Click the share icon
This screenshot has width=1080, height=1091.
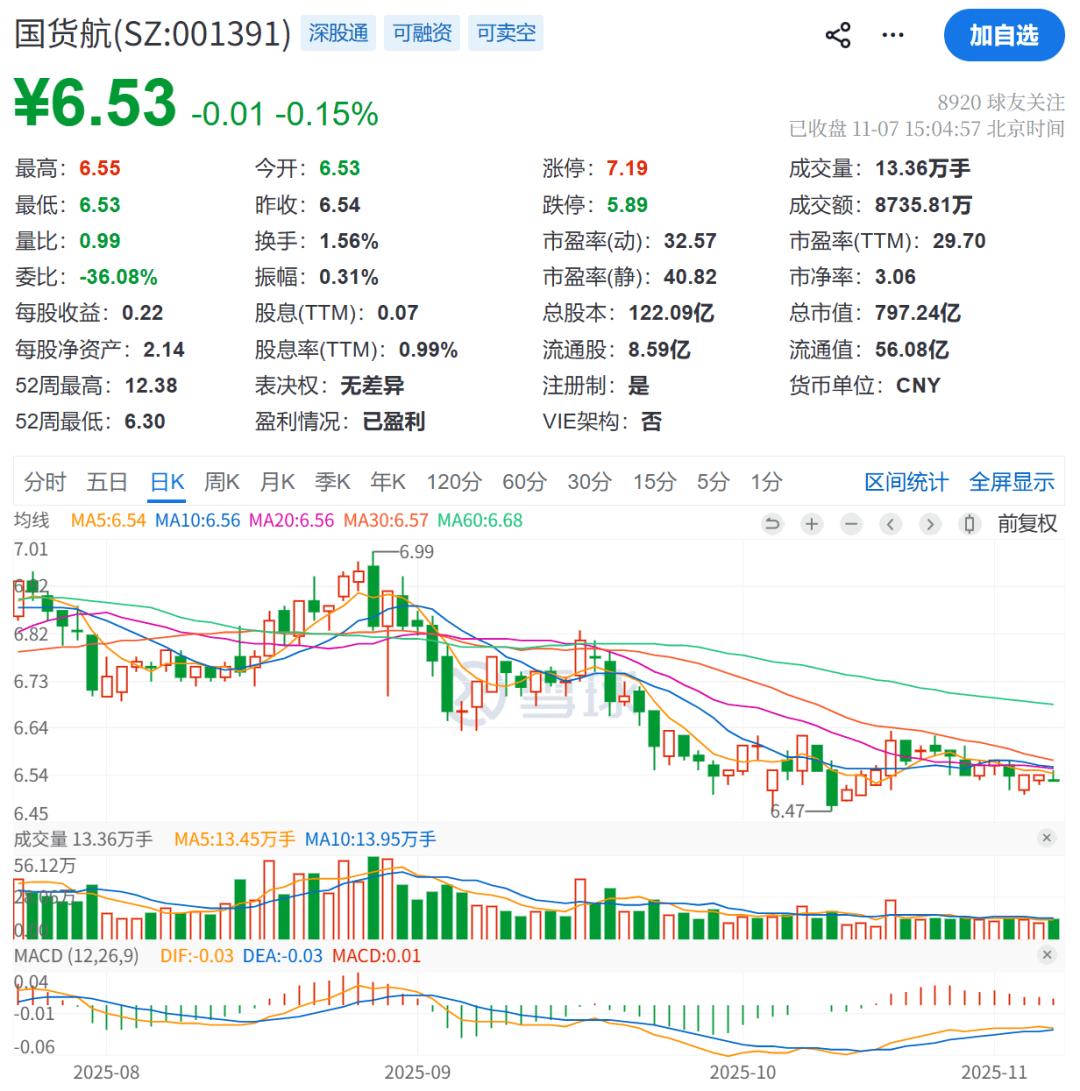pos(838,34)
